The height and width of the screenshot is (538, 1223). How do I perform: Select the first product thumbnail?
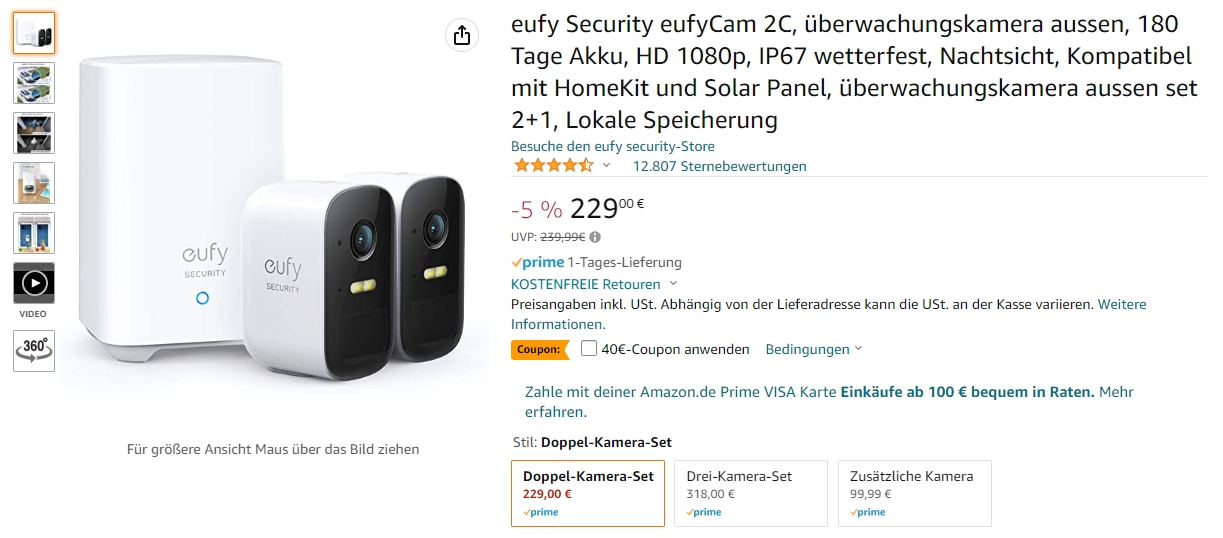click(34, 33)
